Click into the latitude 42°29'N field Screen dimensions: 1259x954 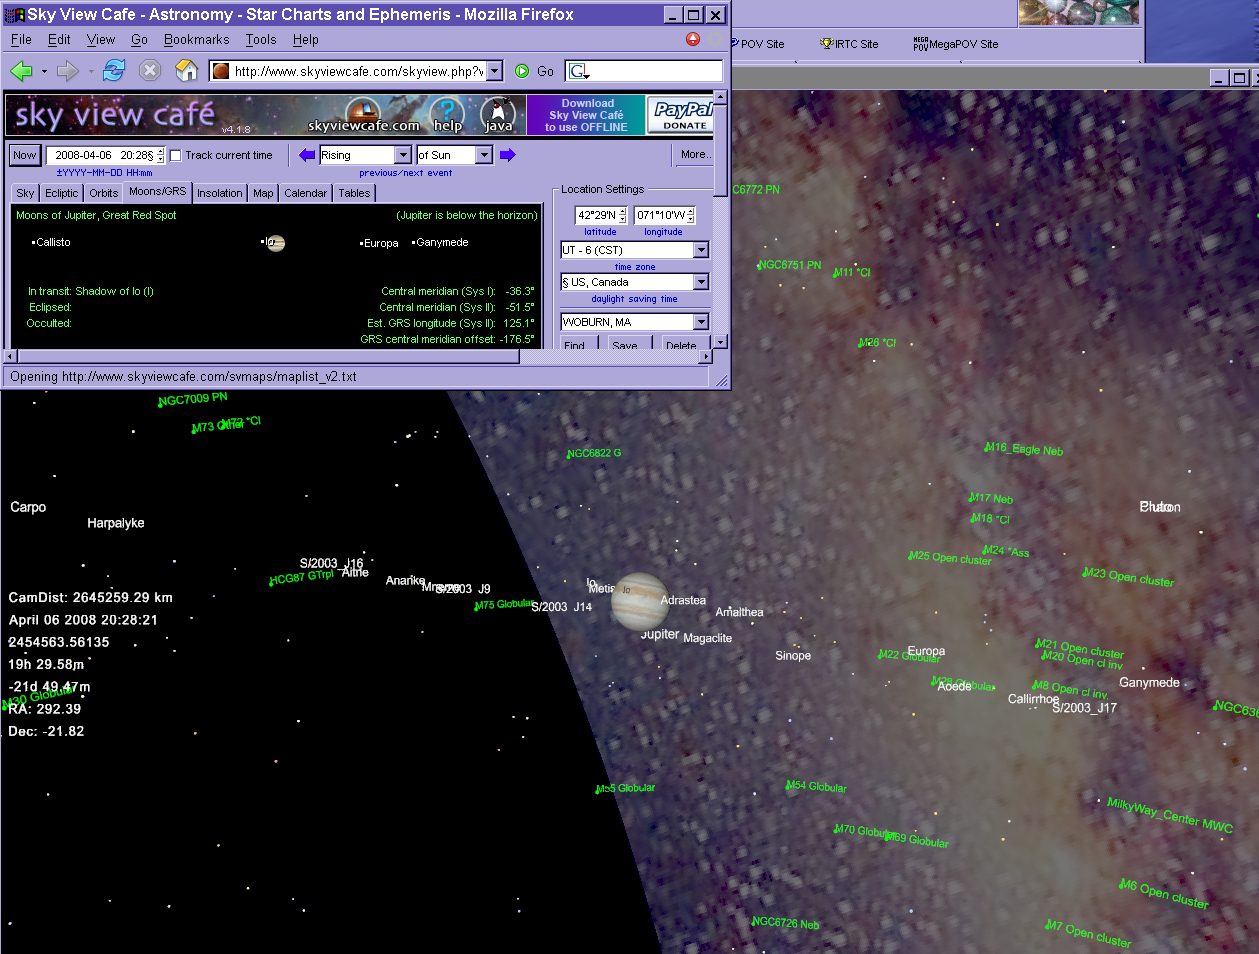click(x=596, y=215)
